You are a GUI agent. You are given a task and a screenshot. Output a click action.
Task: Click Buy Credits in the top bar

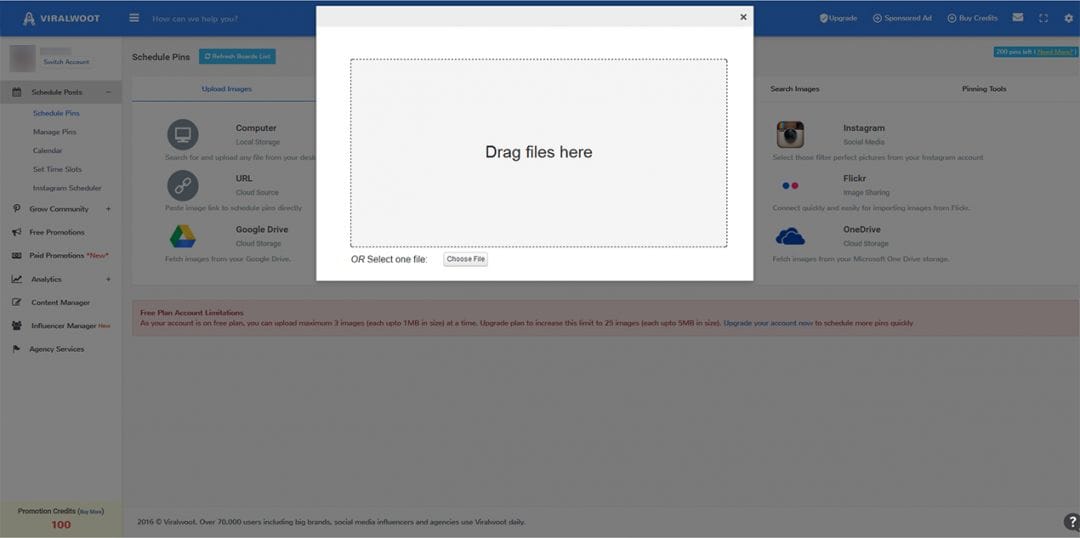(x=973, y=19)
